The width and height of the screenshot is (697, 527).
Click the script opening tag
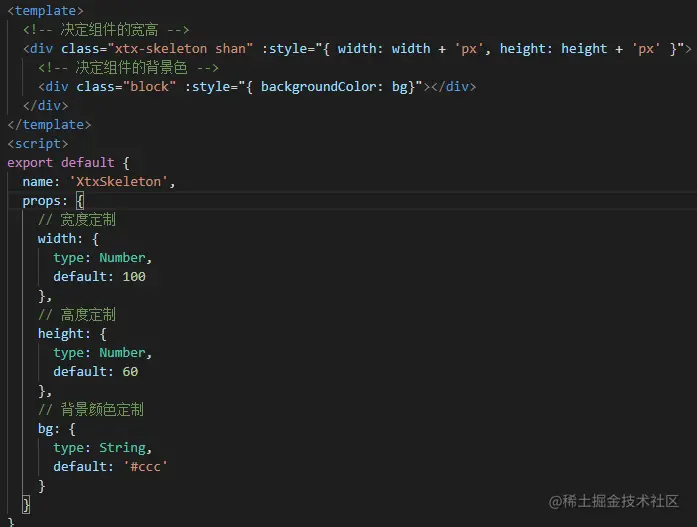38,144
